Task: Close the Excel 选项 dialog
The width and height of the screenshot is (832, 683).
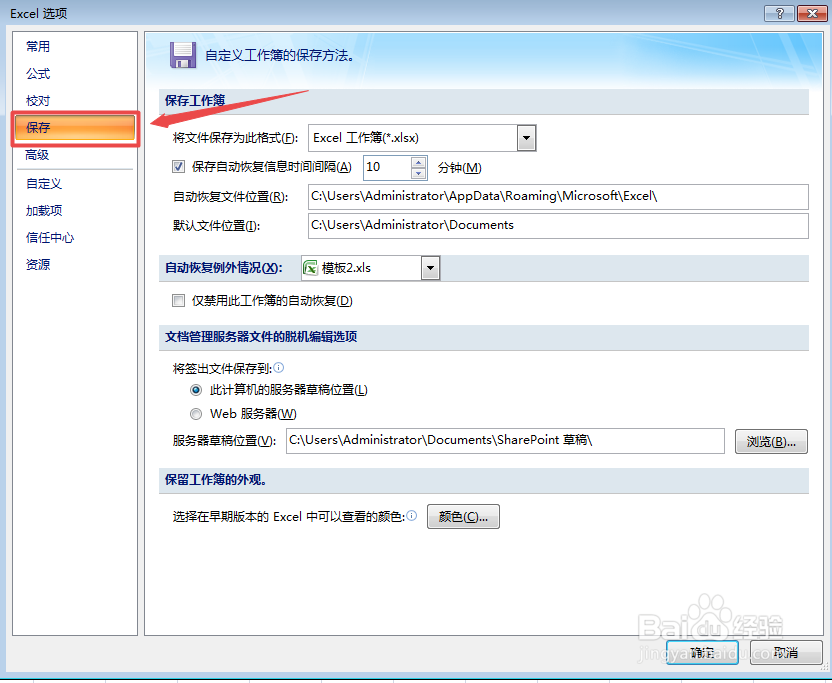Action: tap(812, 13)
